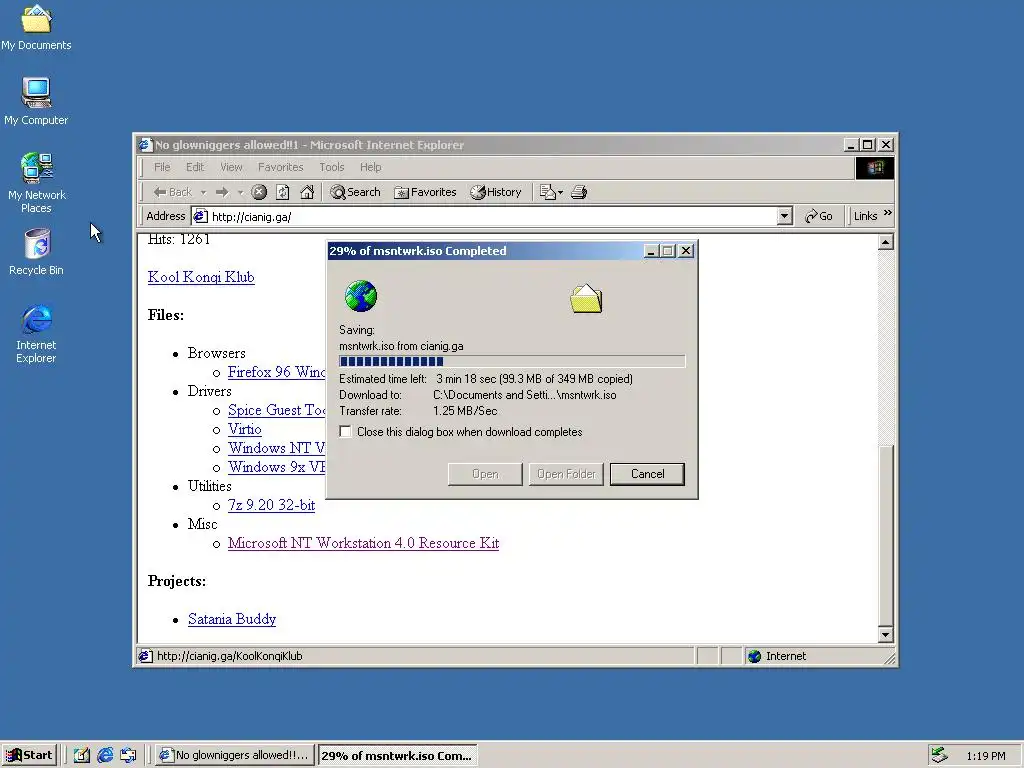Click the download progress bar
The width and height of the screenshot is (1024, 768).
(x=512, y=362)
